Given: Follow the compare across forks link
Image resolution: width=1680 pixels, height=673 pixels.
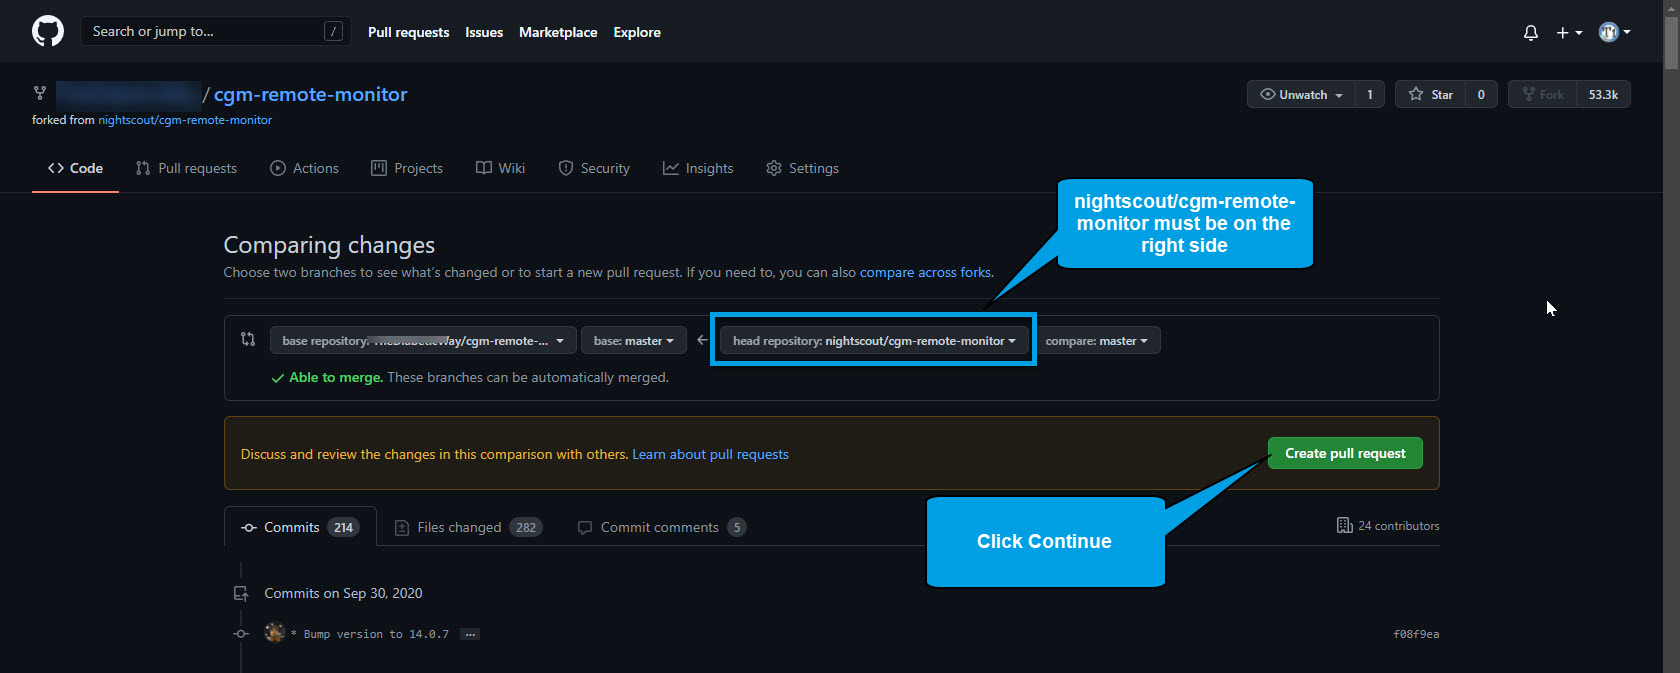Looking at the screenshot, I should point(925,272).
